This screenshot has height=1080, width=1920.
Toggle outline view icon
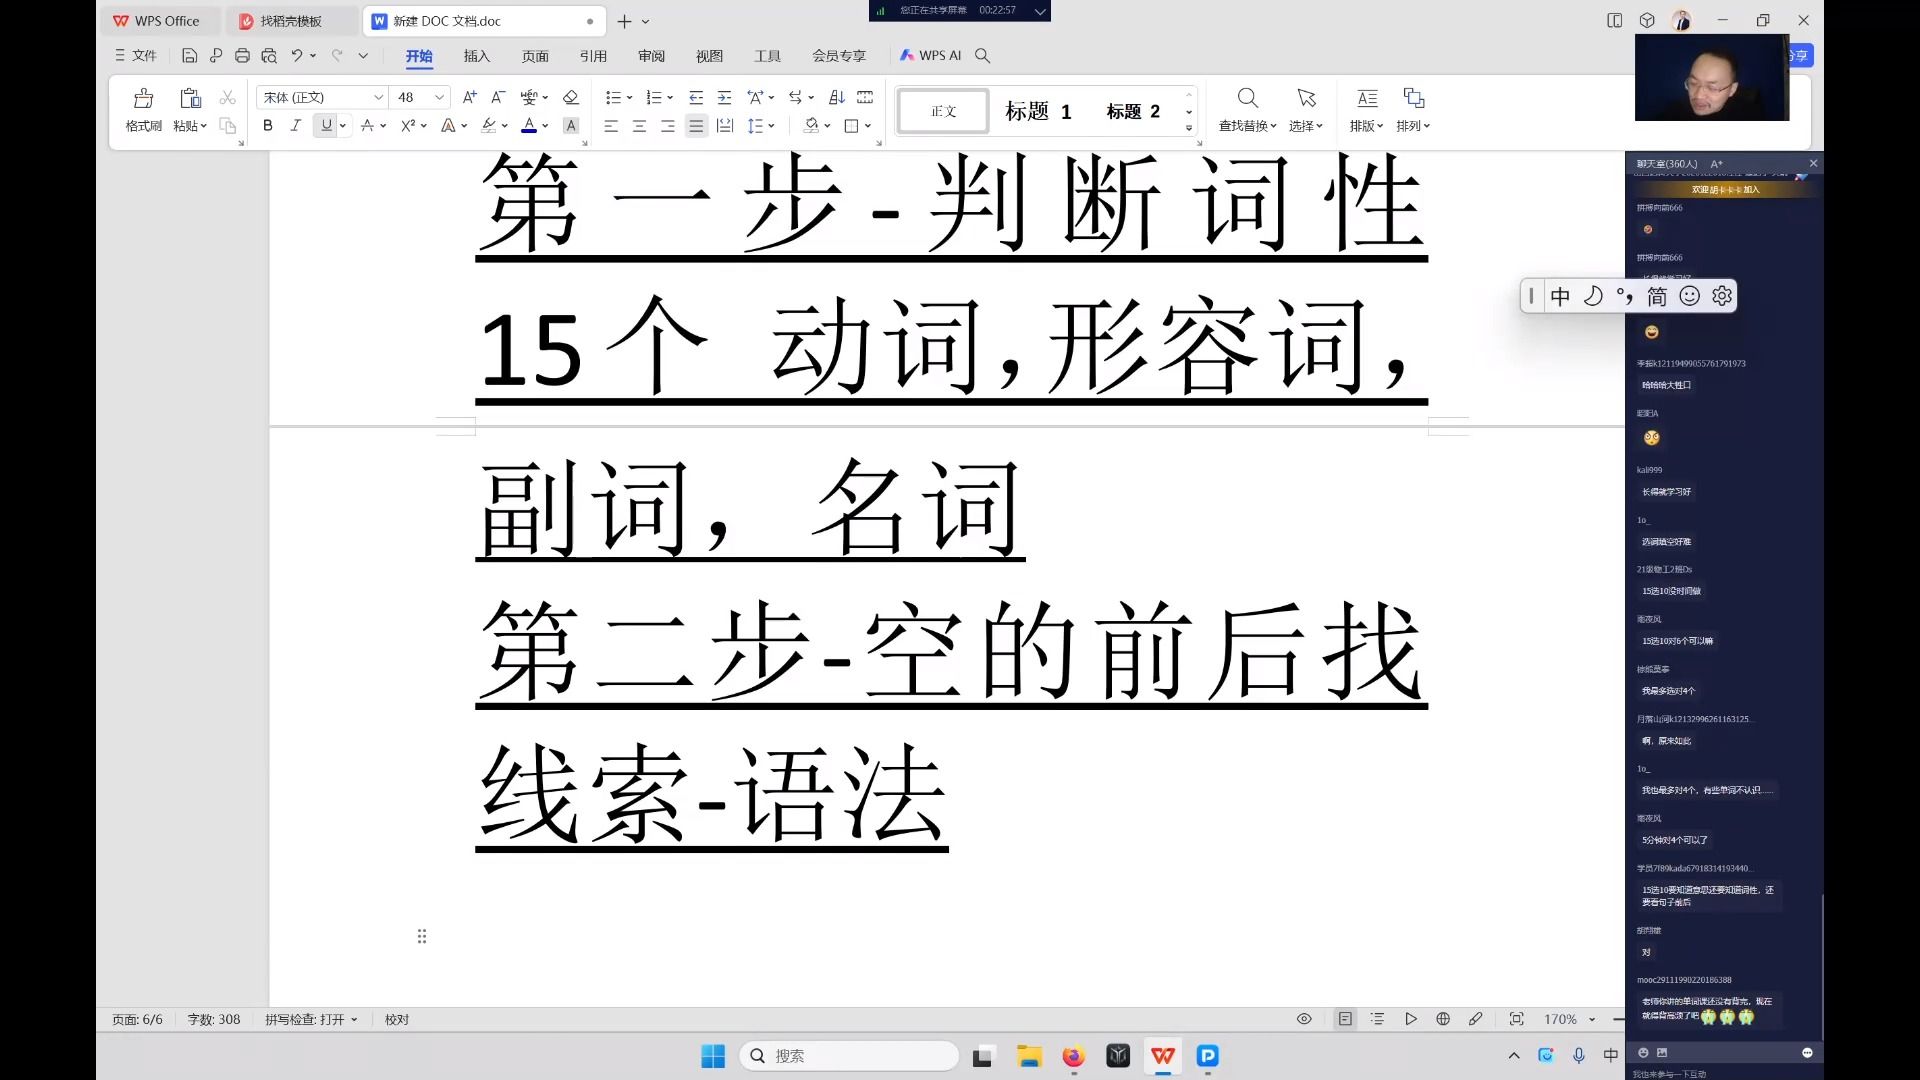(x=1377, y=1019)
